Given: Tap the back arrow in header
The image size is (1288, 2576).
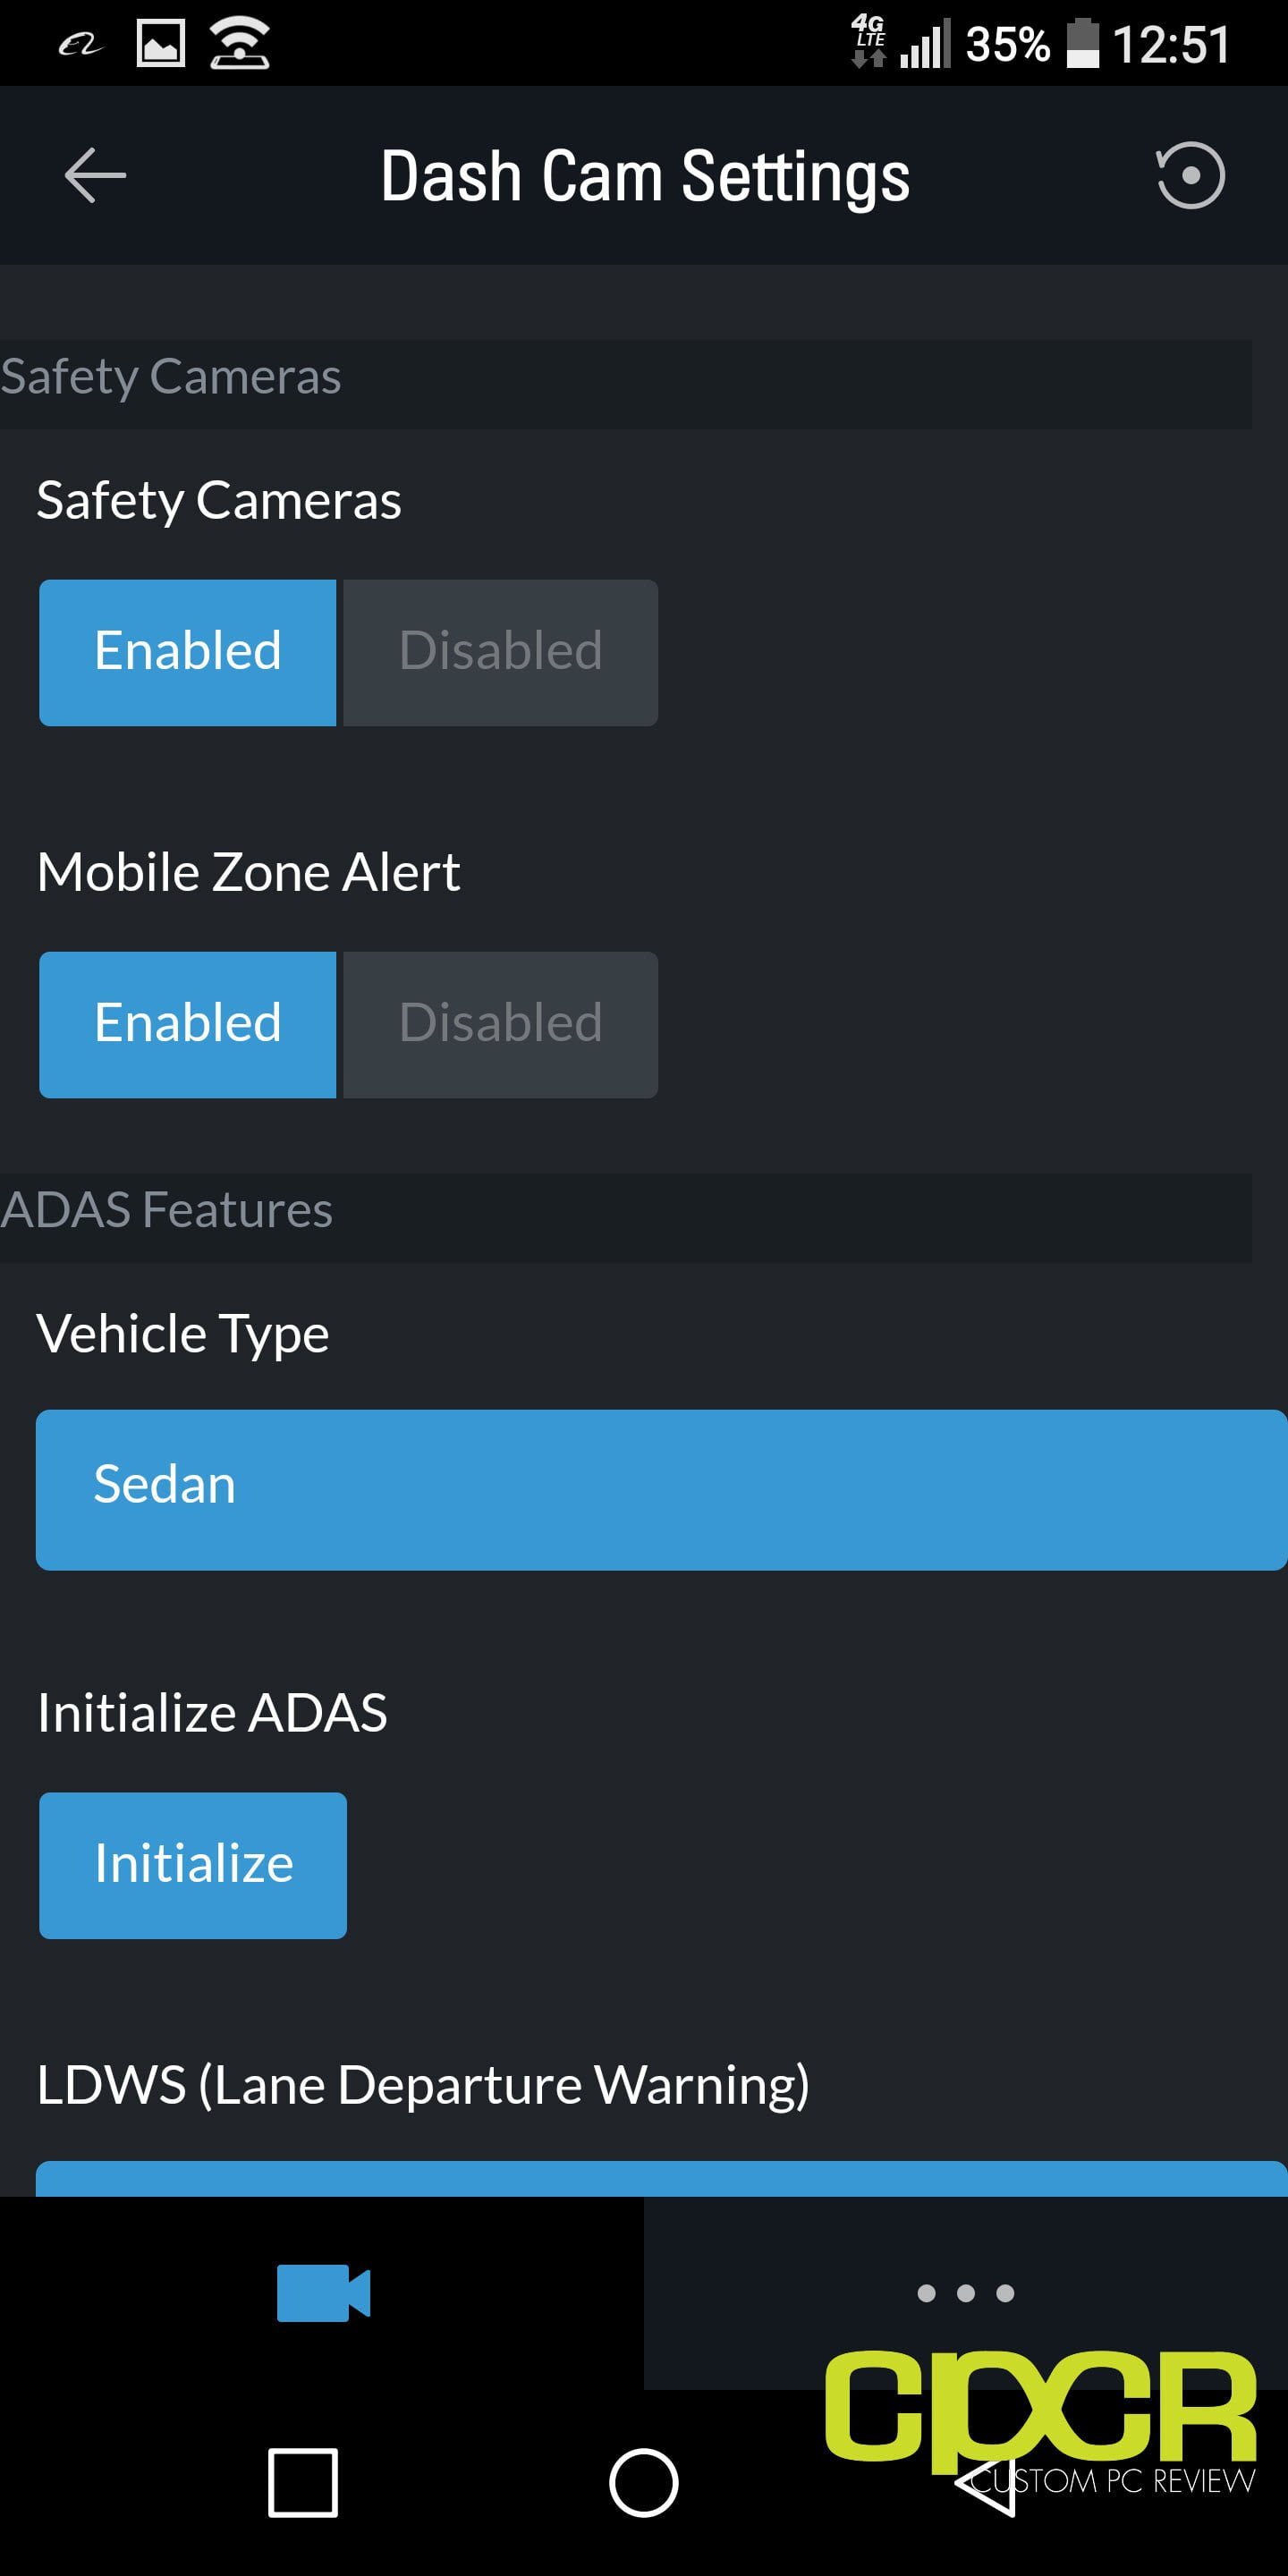Looking at the screenshot, I should (x=95, y=175).
